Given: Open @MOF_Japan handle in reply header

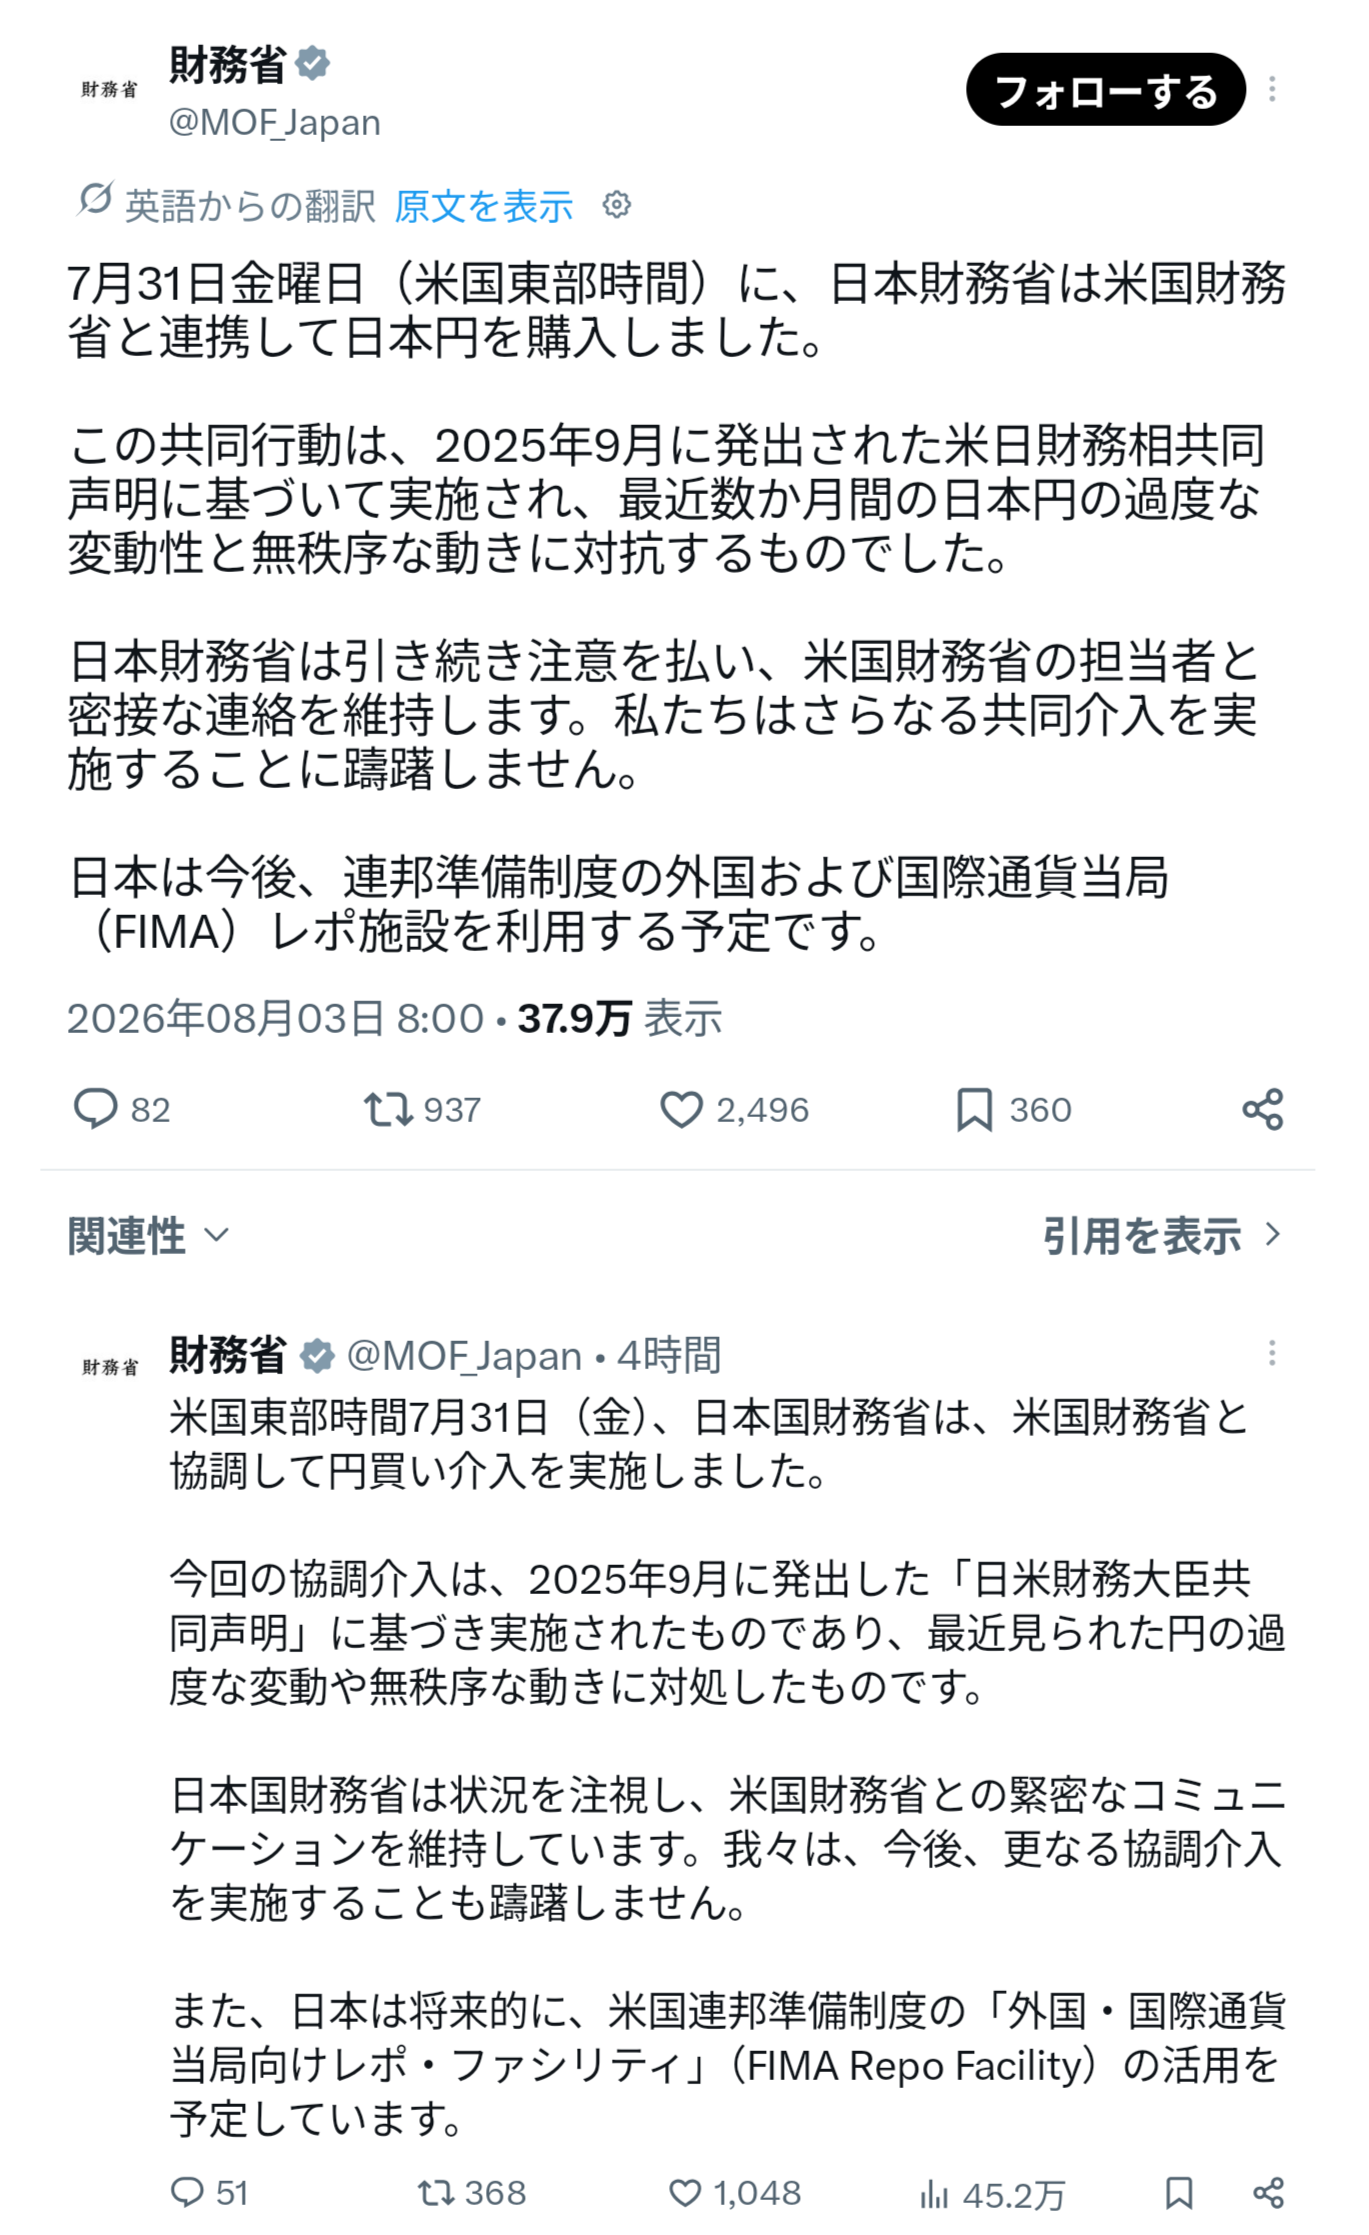Looking at the screenshot, I should tap(464, 1356).
